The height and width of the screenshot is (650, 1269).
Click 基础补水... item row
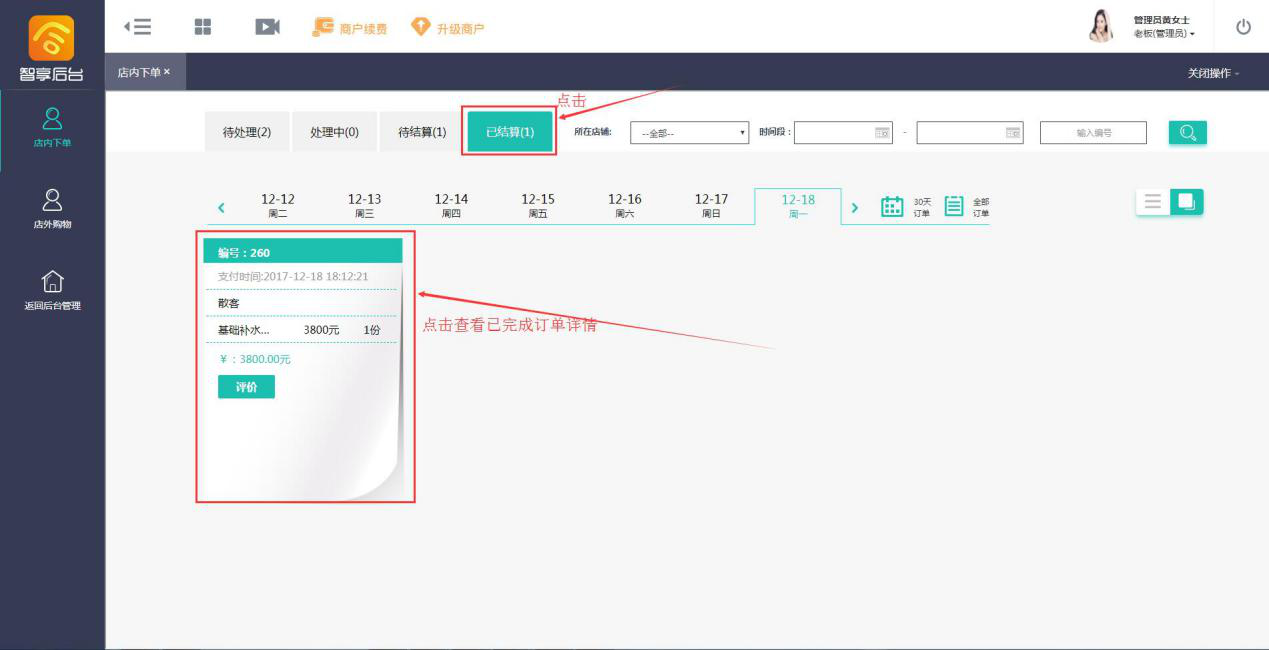pos(299,329)
